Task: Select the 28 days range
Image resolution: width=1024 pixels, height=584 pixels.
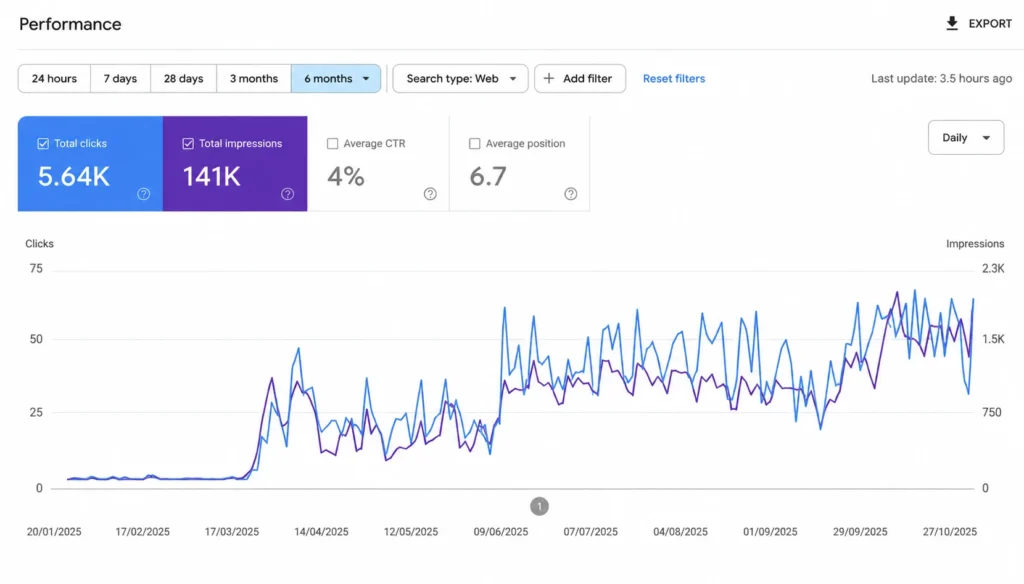Action: coord(184,78)
